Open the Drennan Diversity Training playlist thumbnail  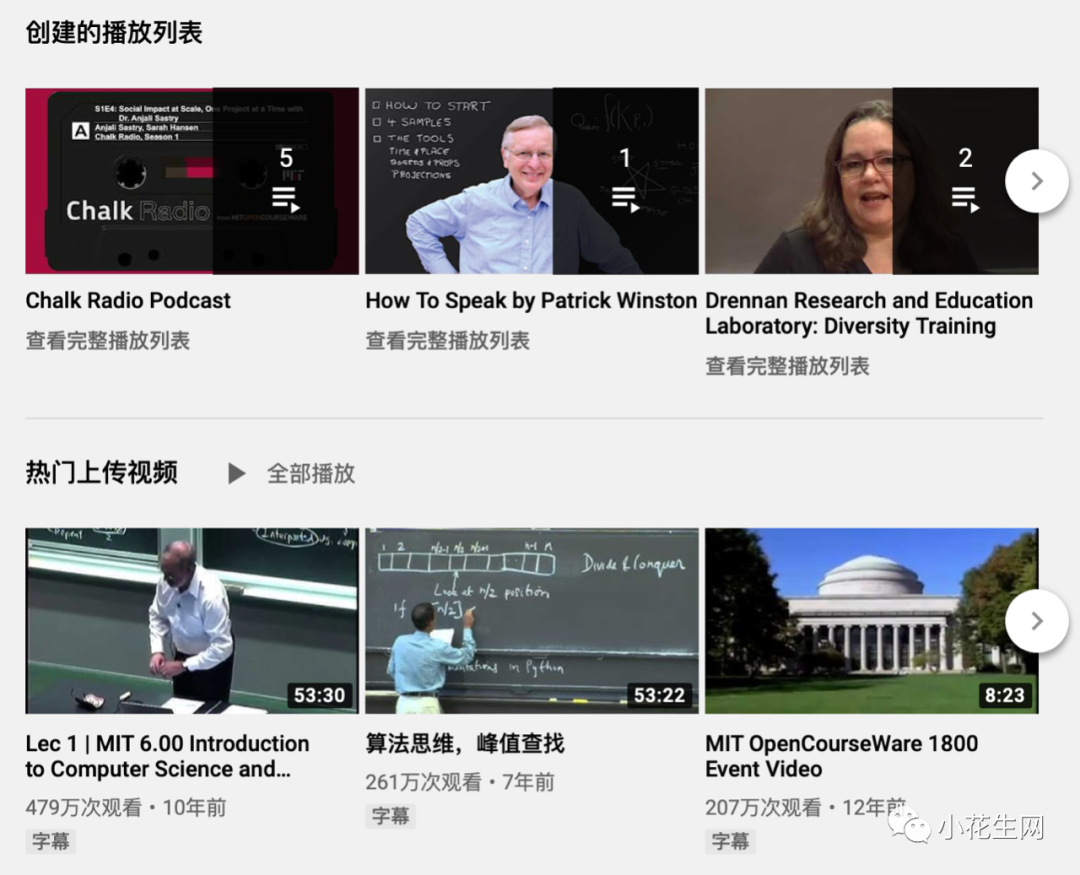(871, 181)
